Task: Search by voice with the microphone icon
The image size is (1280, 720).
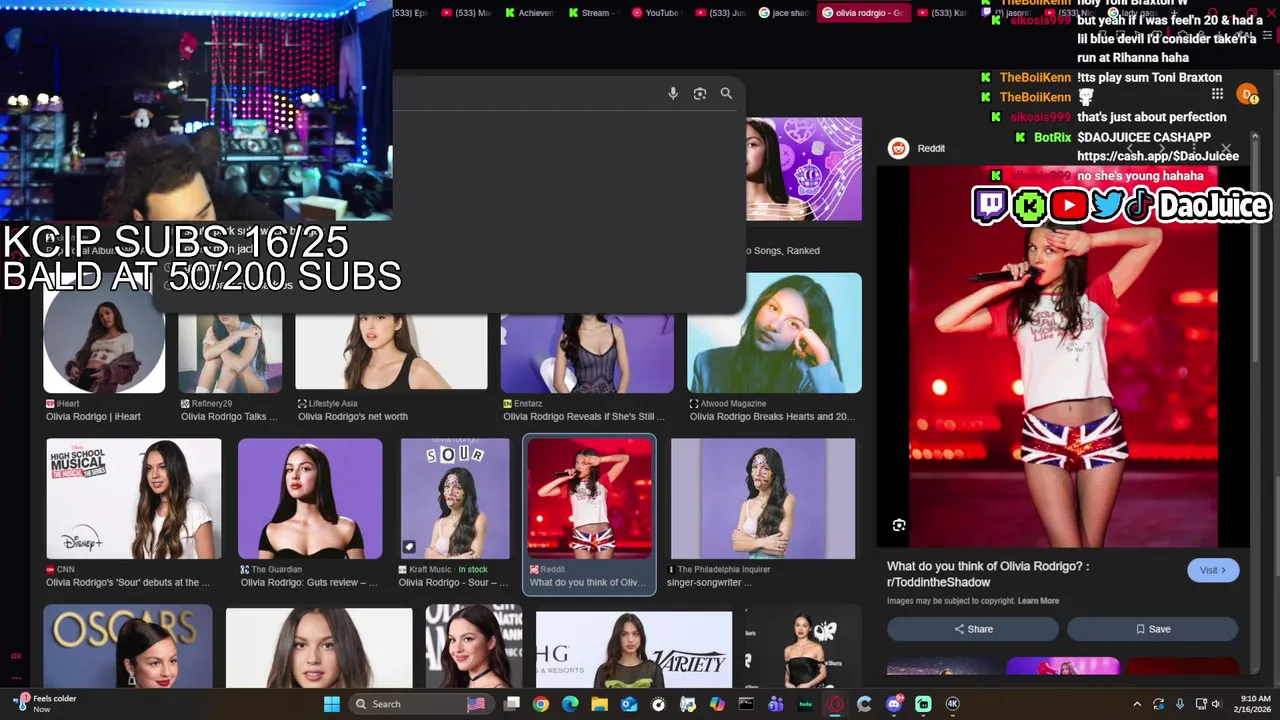Action: pos(673,93)
